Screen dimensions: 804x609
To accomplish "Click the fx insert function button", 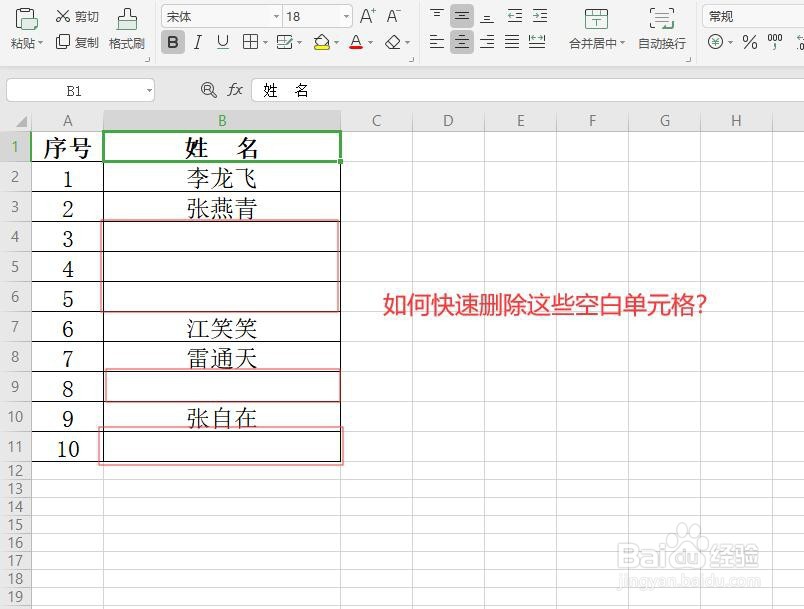I will 234,90.
